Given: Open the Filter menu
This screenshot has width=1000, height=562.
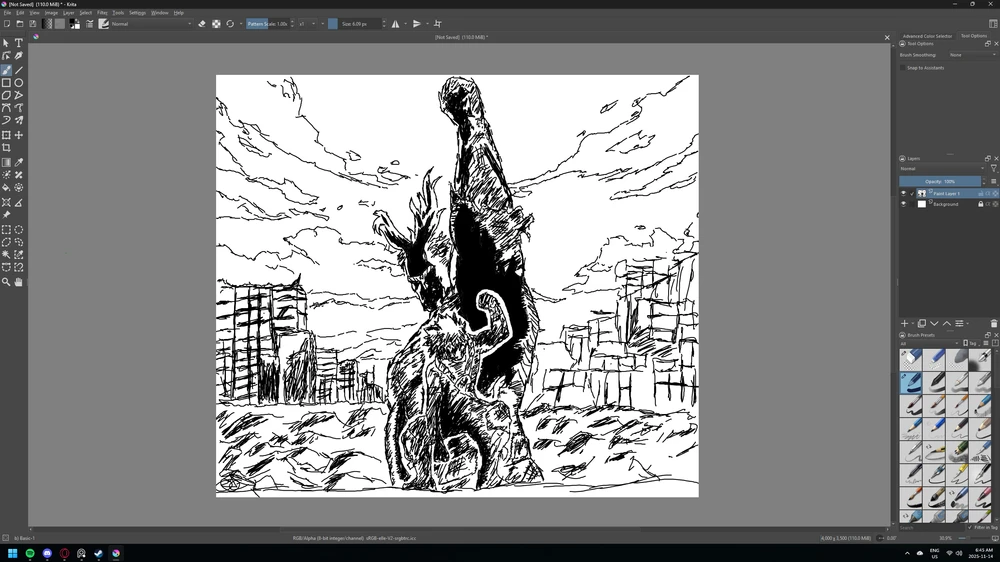Looking at the screenshot, I should tap(102, 13).
